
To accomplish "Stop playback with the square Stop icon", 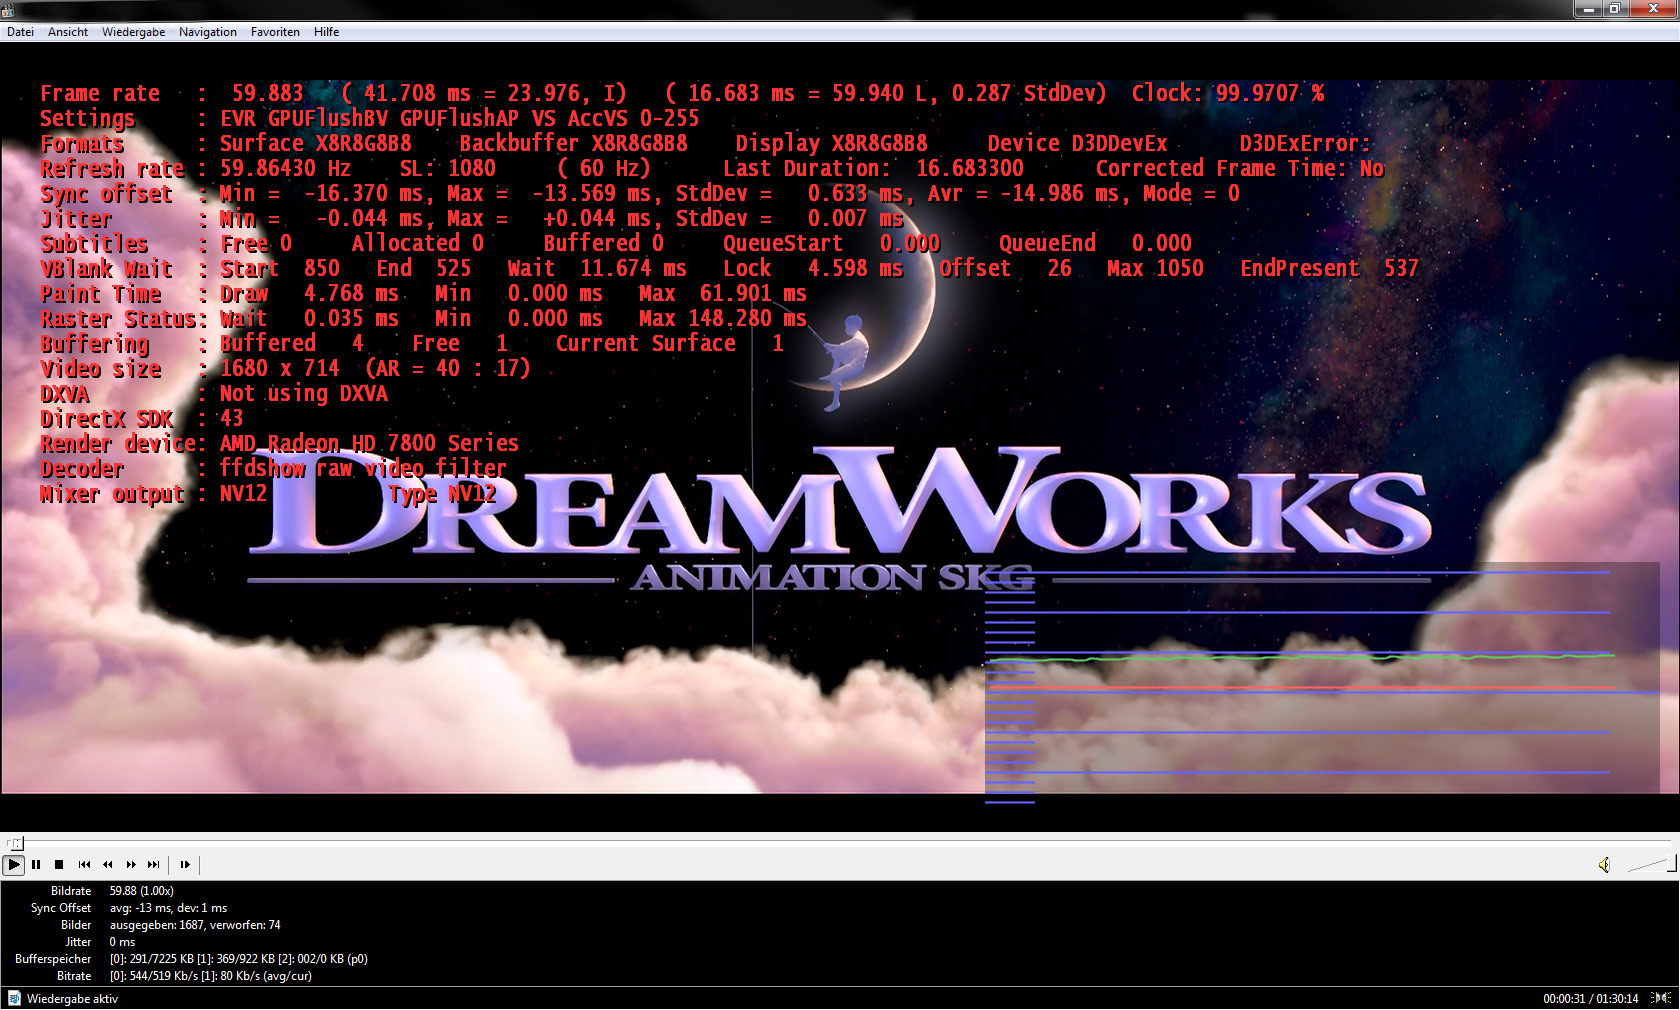I will [x=59, y=865].
